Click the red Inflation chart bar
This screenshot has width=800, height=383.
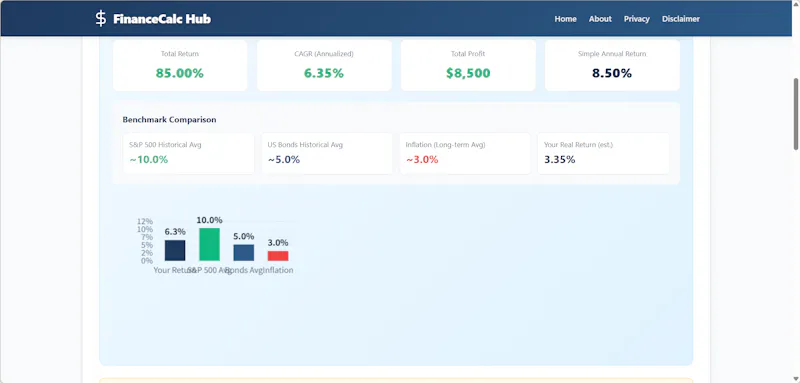(278, 256)
